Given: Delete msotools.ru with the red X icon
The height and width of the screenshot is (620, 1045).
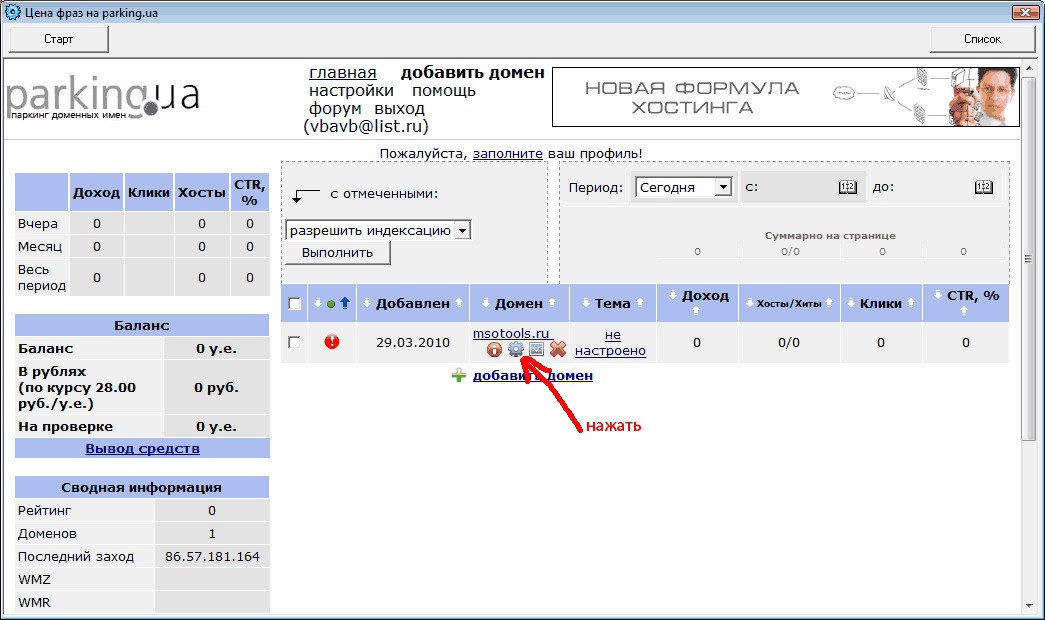Looking at the screenshot, I should pos(558,349).
